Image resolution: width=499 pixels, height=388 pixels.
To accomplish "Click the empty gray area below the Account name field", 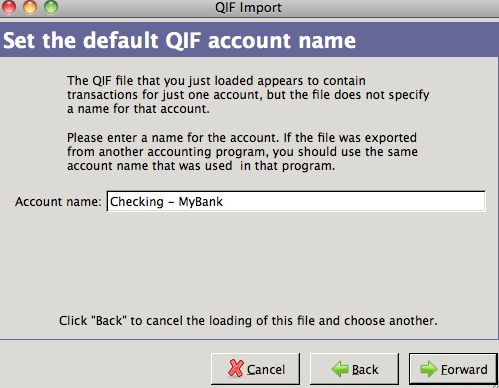I will tap(249, 260).
